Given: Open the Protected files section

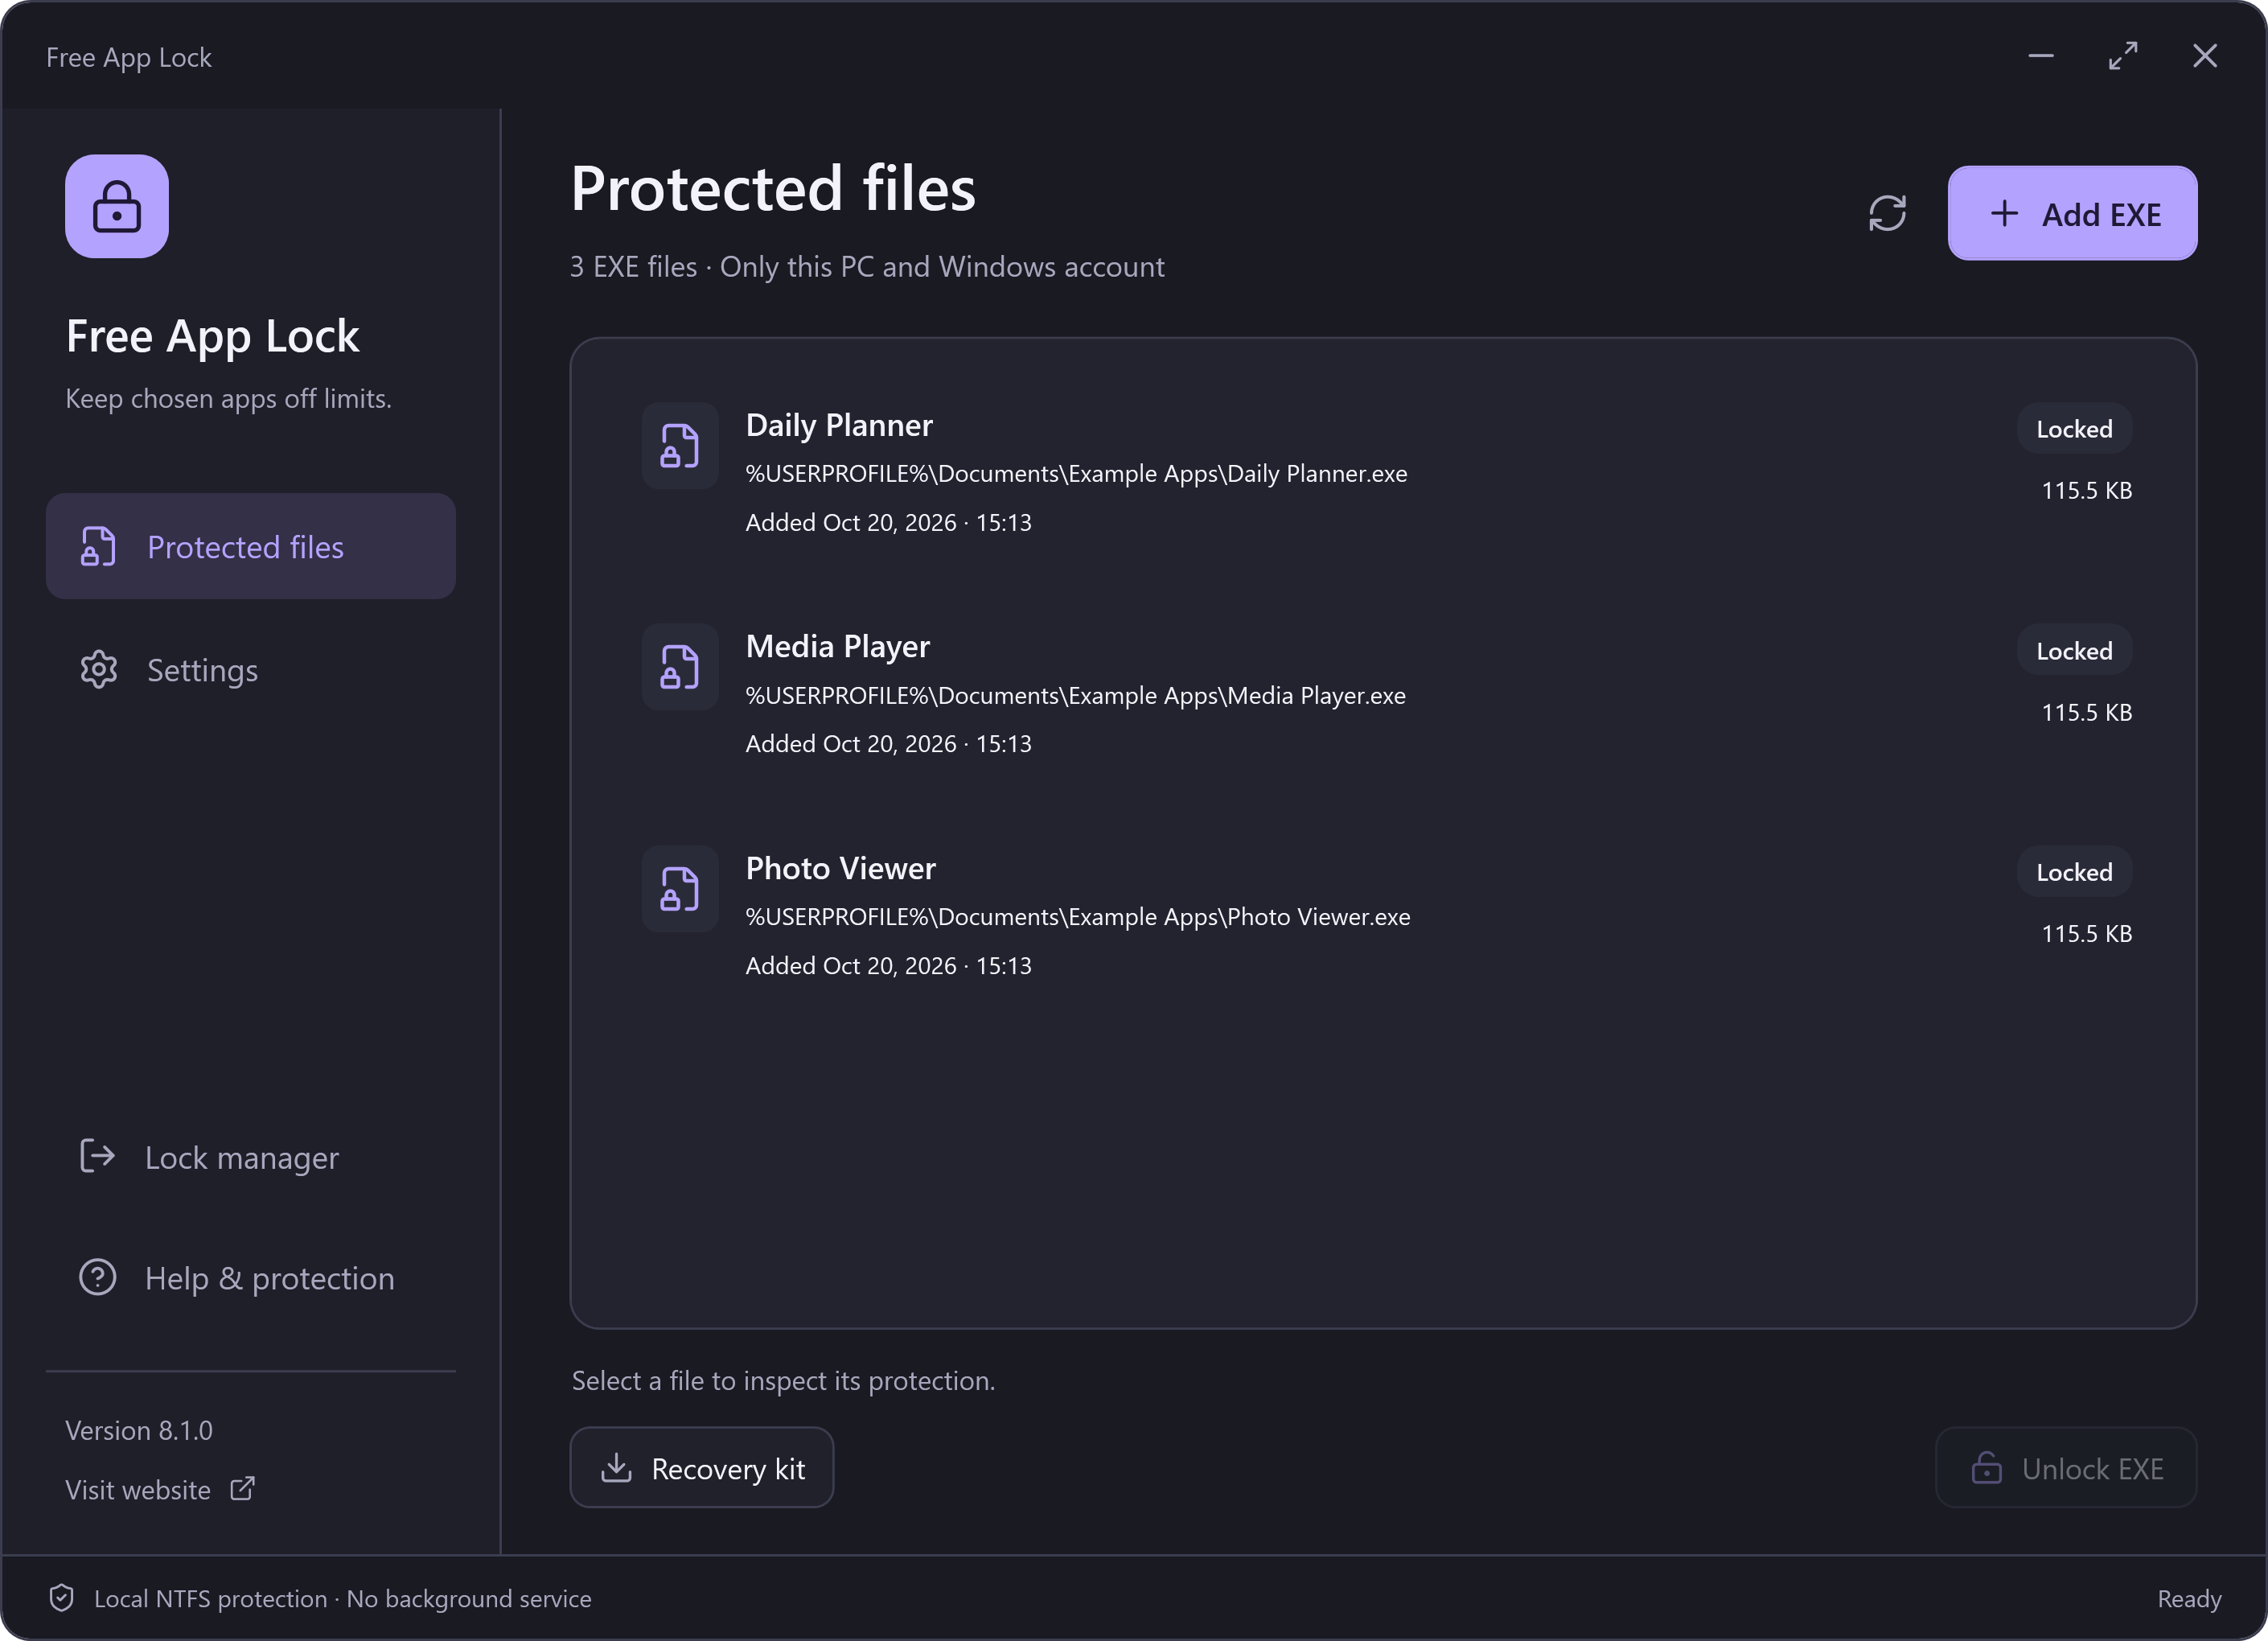Looking at the screenshot, I should (251, 546).
